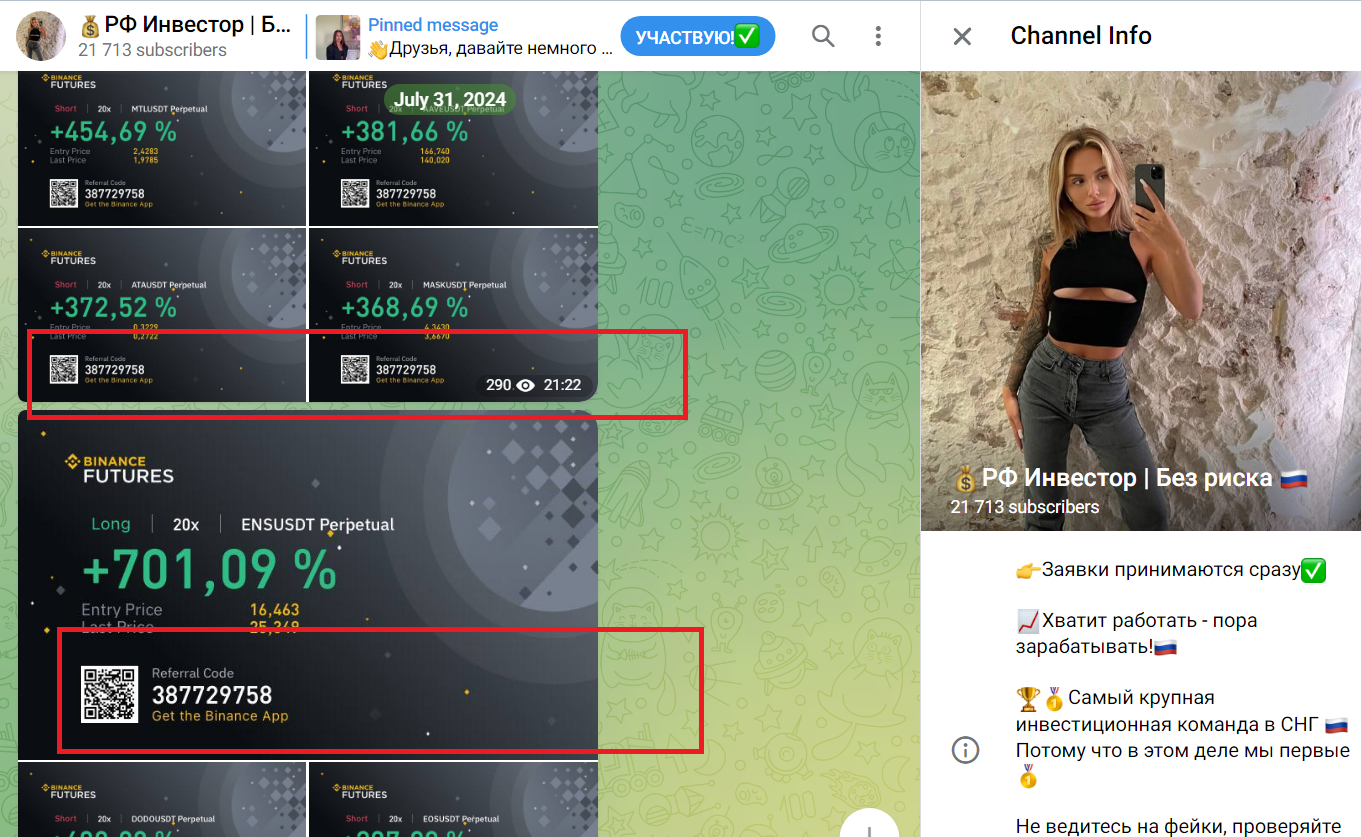Click the ENSUSDT Perpetual label
This screenshot has width=1361, height=837.
click(318, 524)
